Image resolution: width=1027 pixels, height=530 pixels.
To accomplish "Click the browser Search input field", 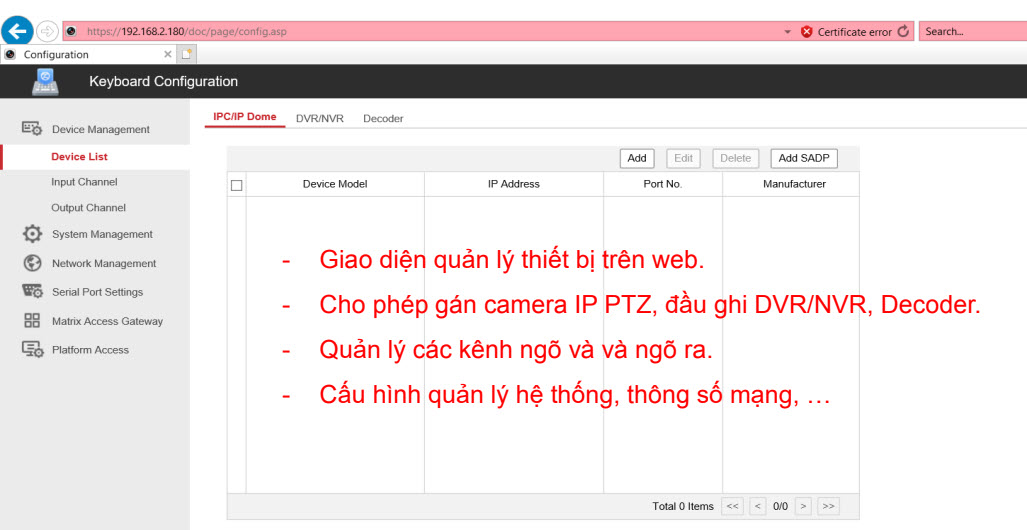I will click(x=970, y=32).
